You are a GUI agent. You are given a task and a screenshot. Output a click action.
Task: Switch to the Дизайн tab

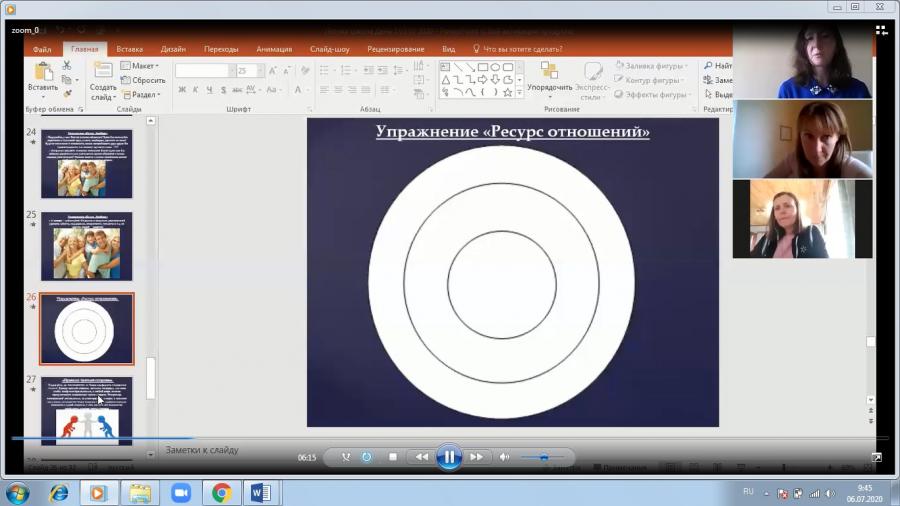point(173,49)
